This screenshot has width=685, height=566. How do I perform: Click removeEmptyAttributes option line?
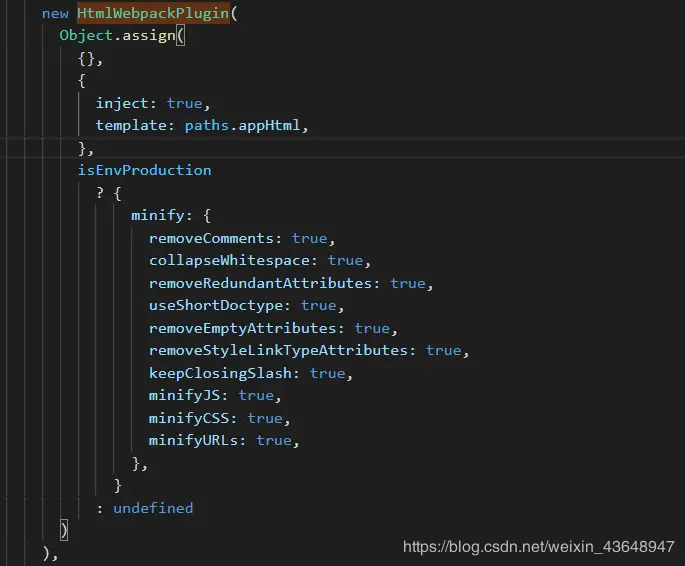click(273, 328)
